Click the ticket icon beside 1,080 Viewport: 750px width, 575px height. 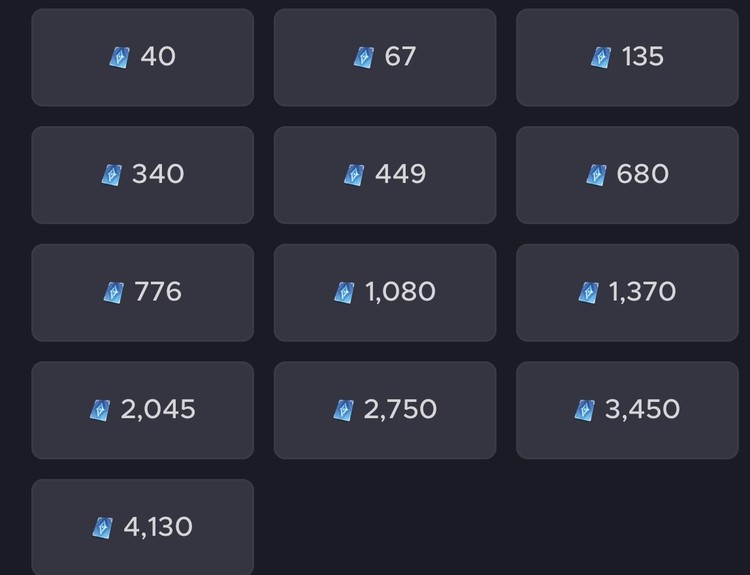click(x=344, y=292)
